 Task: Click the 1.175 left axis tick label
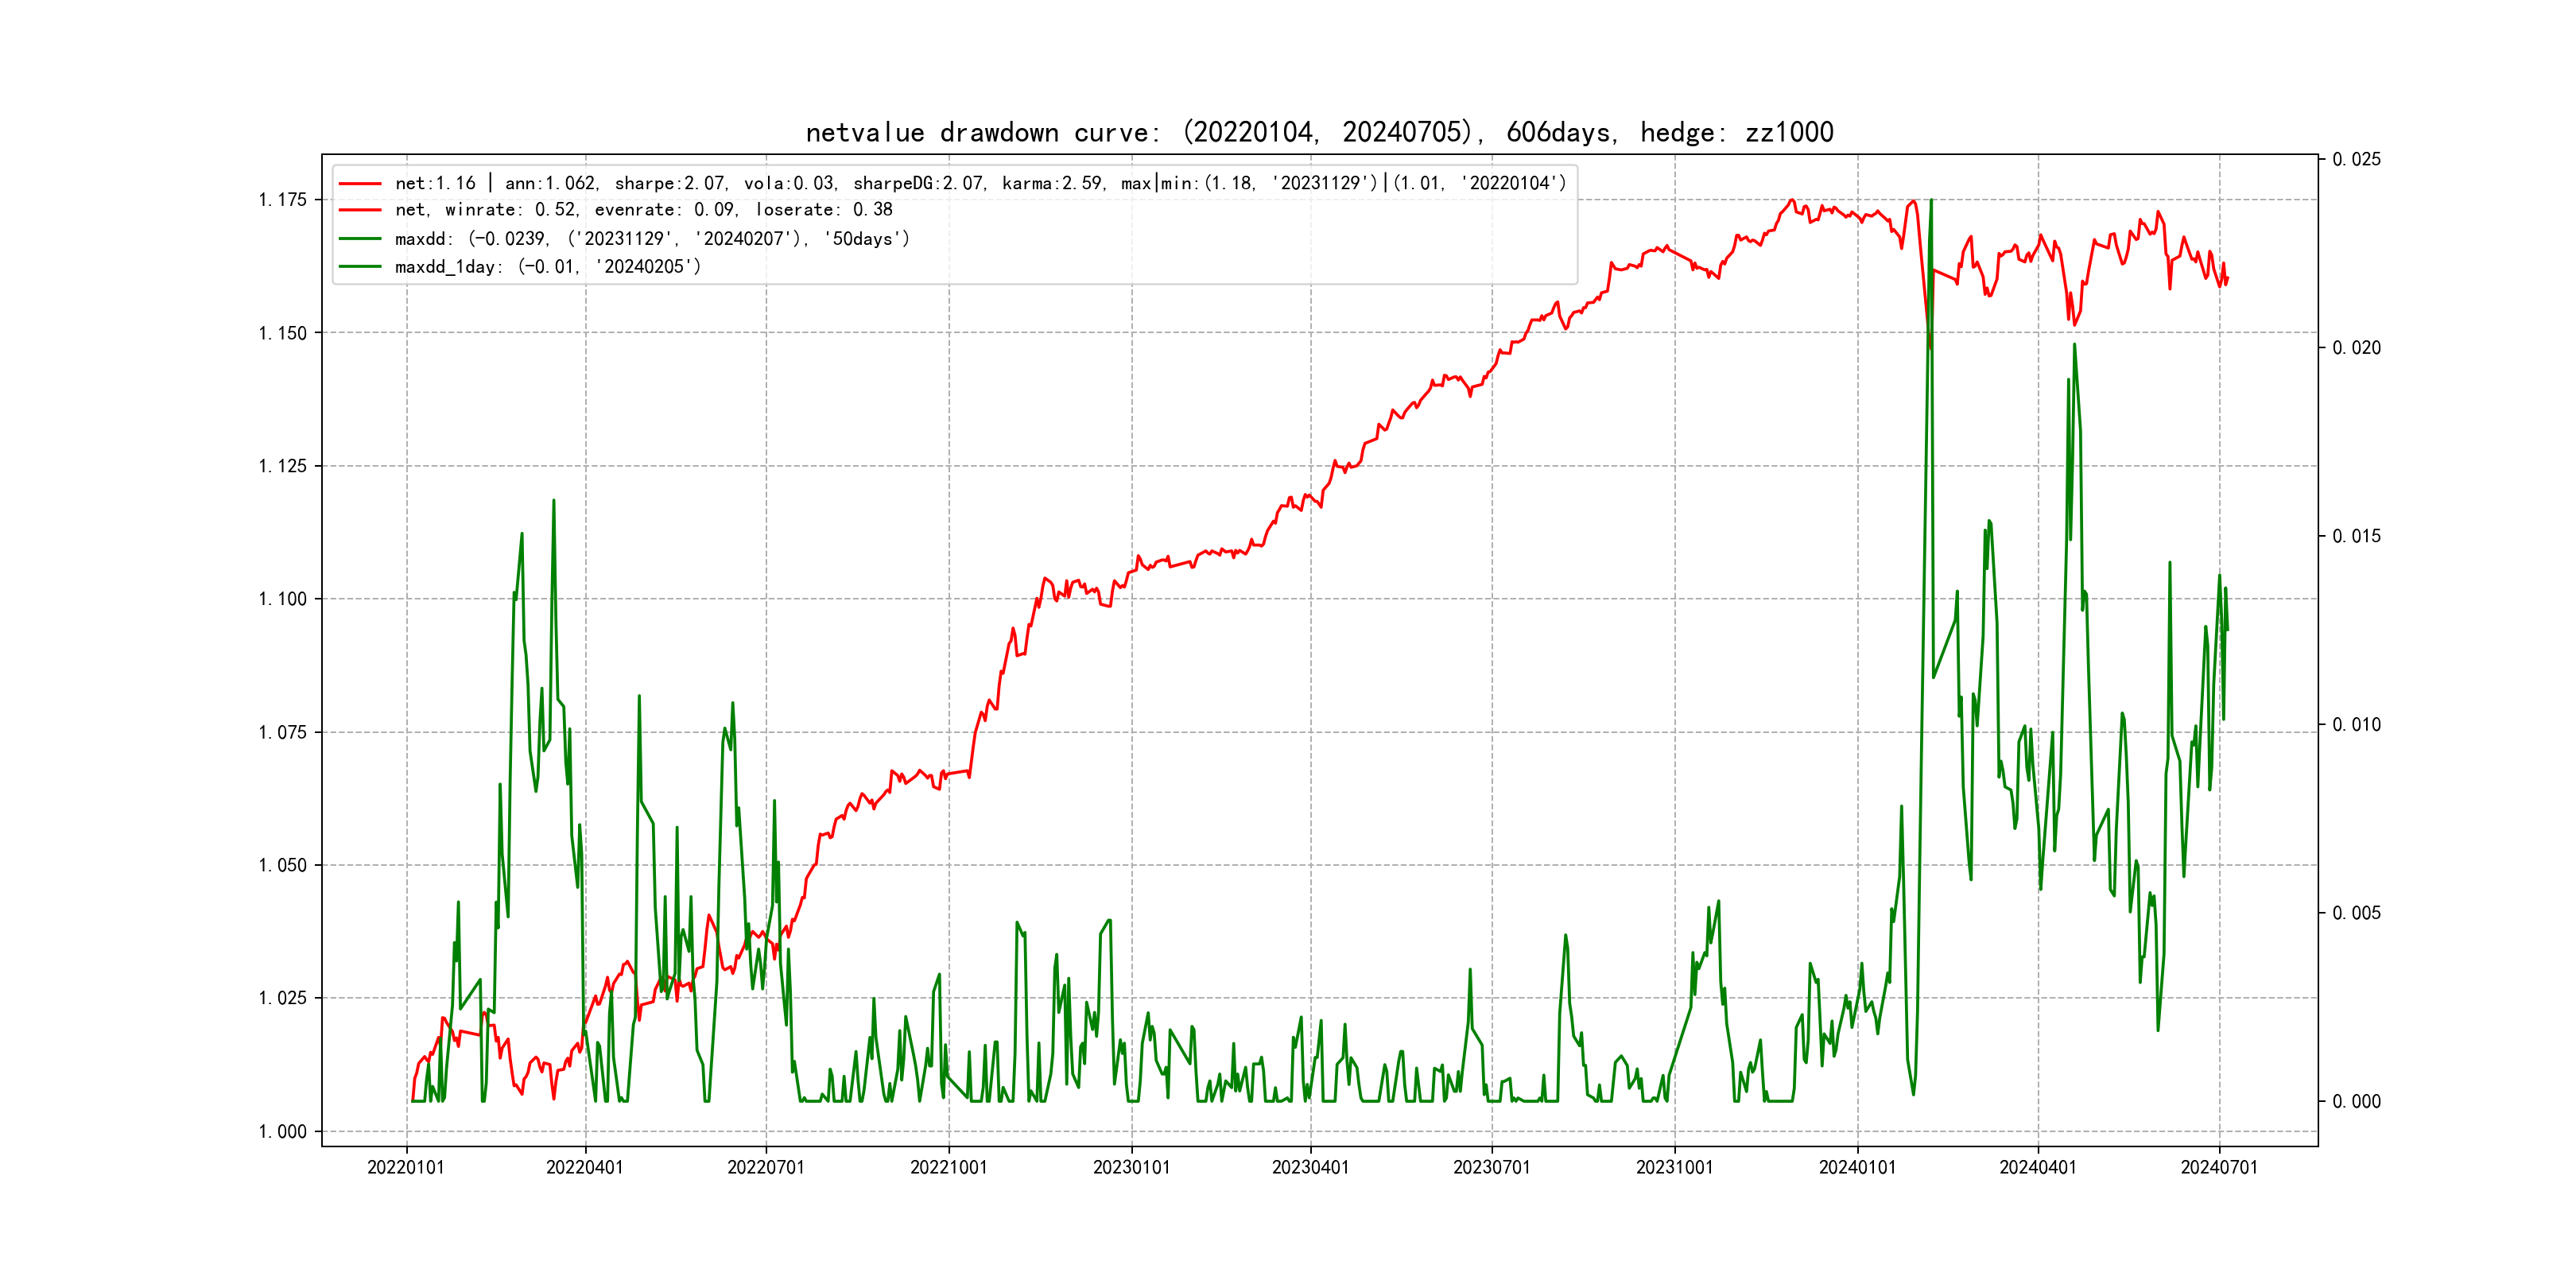coord(282,200)
